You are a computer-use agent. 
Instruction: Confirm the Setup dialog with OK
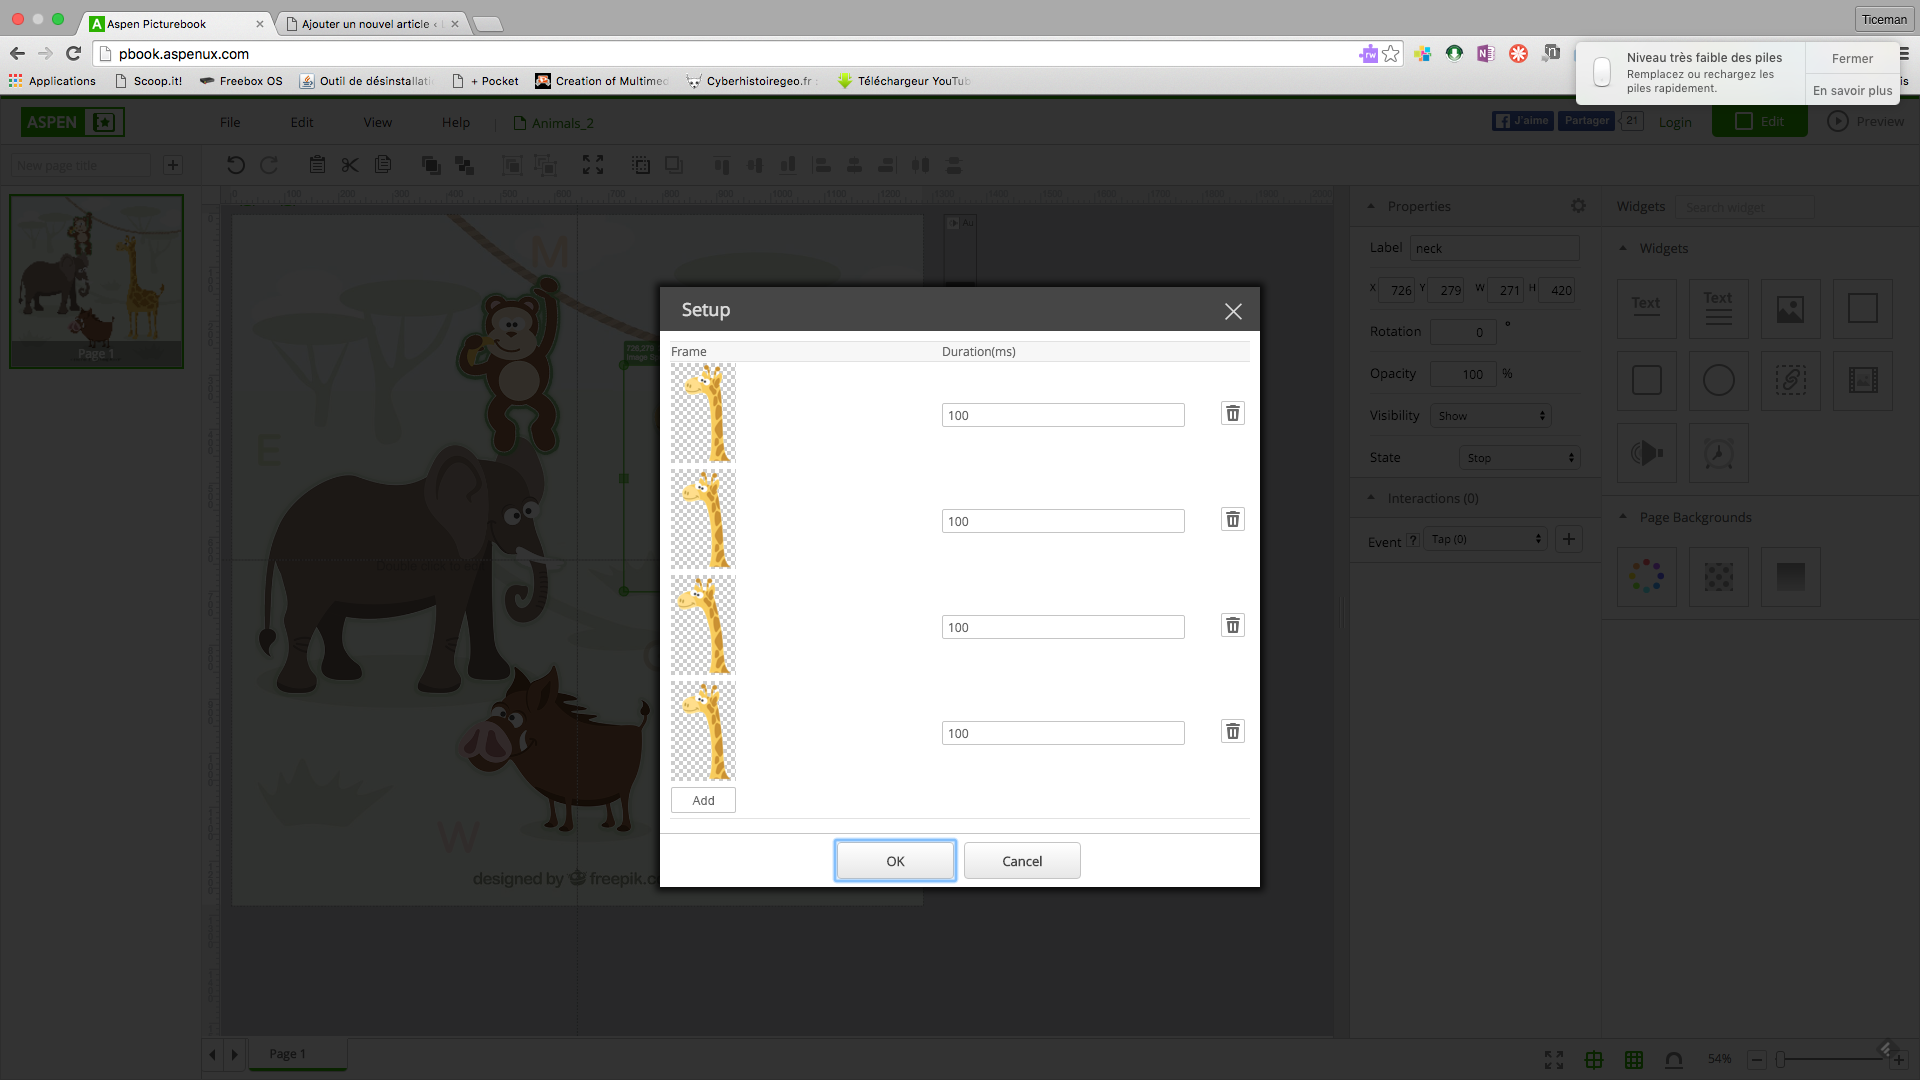coord(895,861)
